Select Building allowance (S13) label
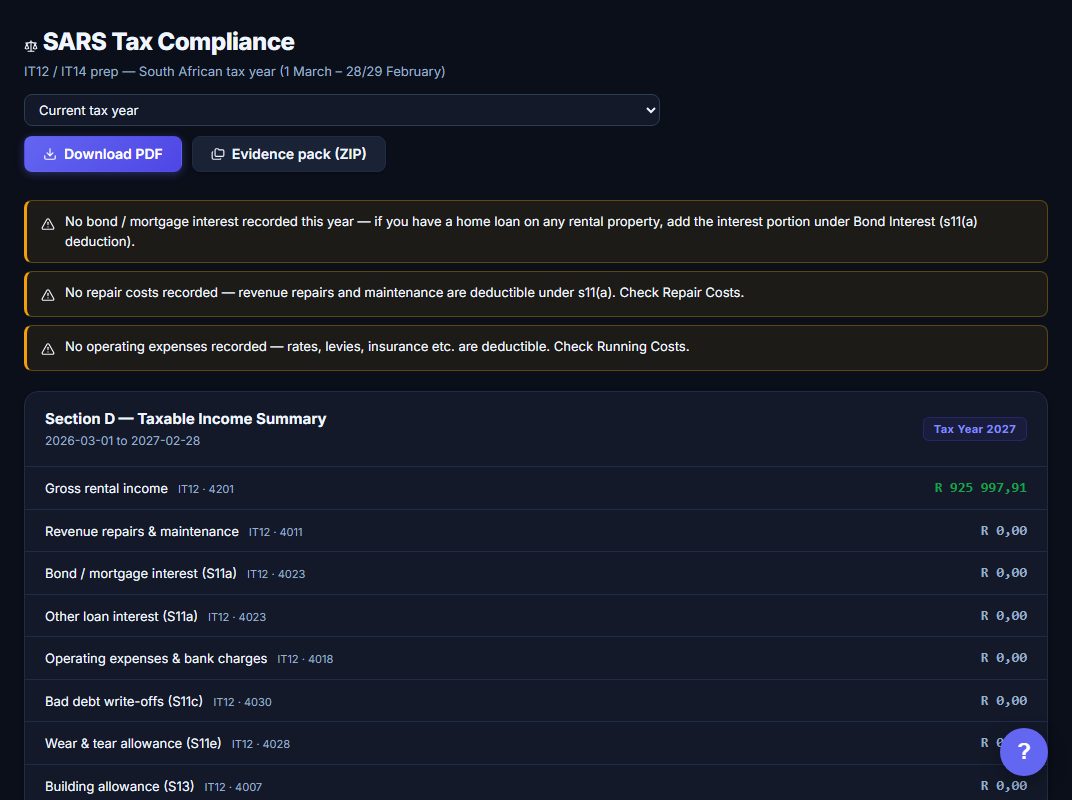Viewport: 1072px width, 800px height. click(120, 786)
